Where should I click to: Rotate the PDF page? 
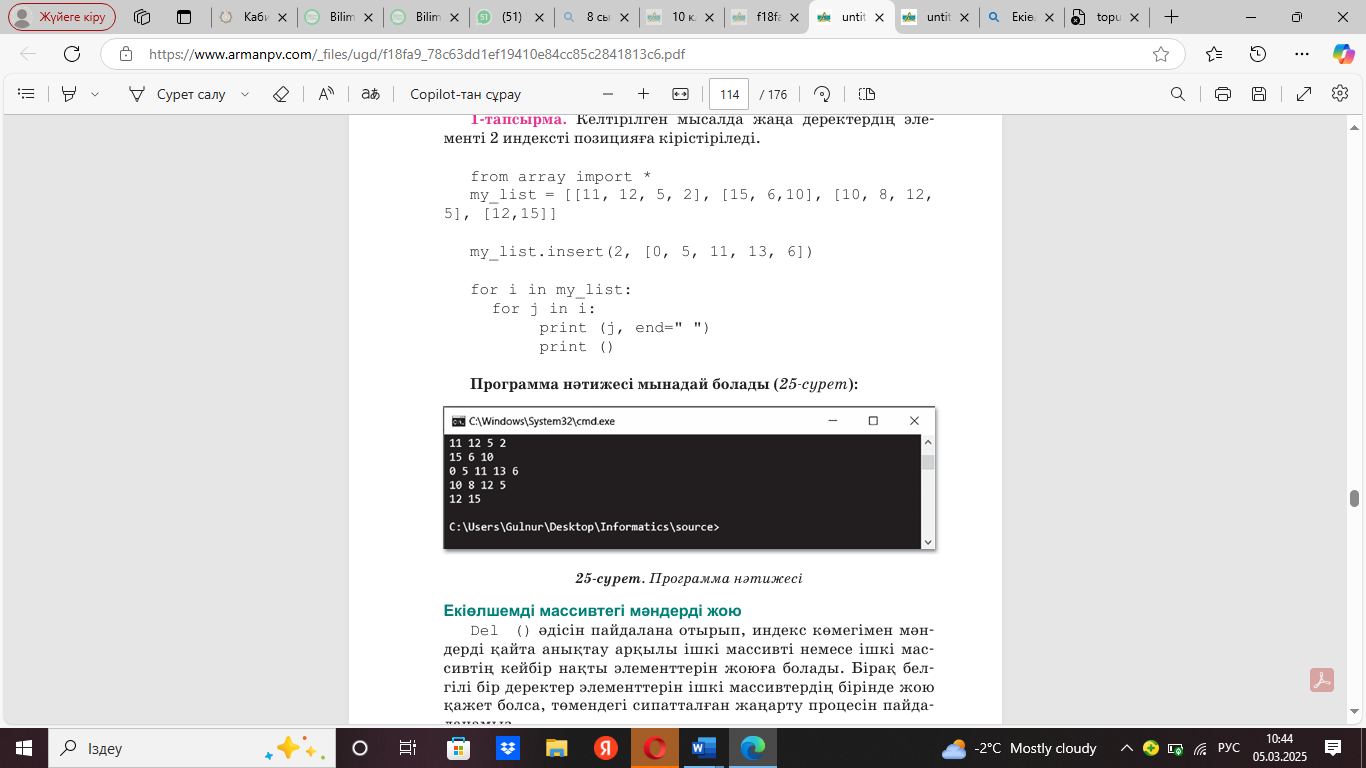click(x=822, y=94)
